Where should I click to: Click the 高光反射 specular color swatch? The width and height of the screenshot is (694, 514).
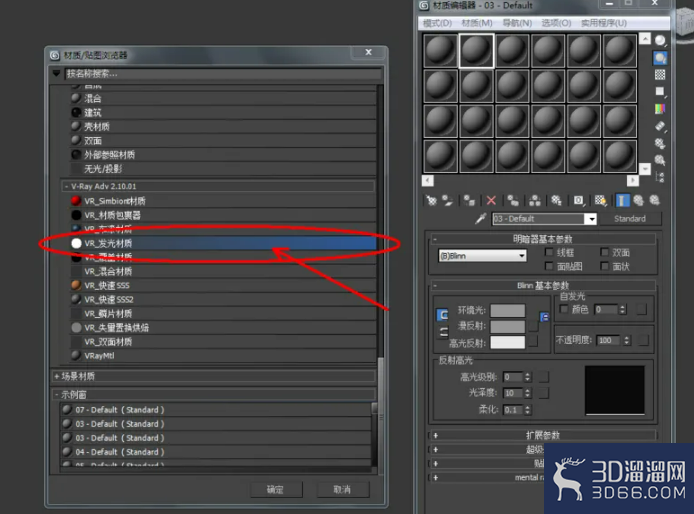tap(508, 342)
